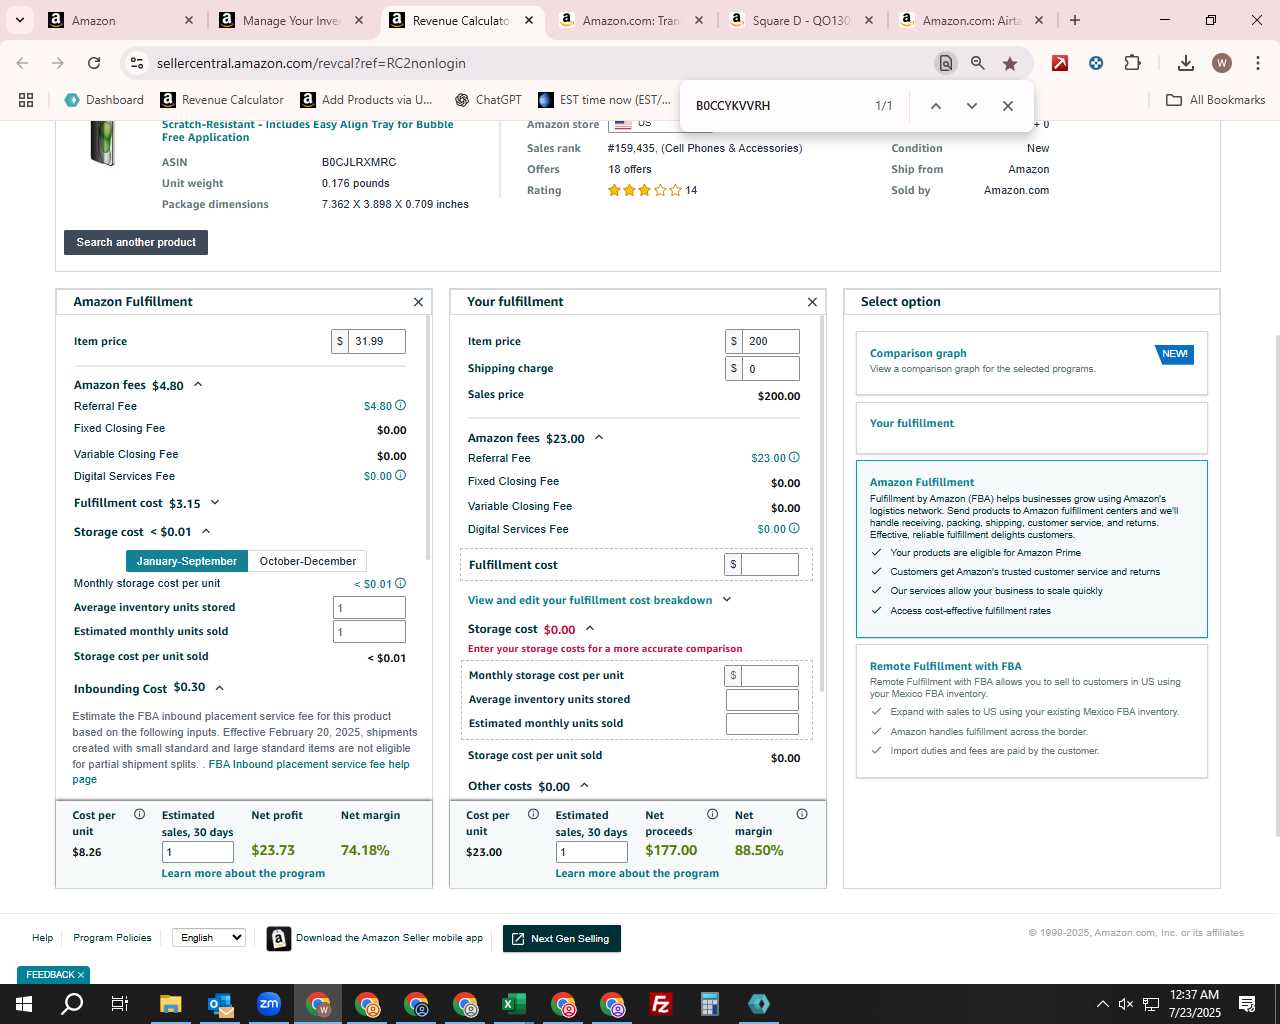Screen dimensions: 1280x1024
Task: Click the Digital Services Fee info icon in Your fulfillment
Action: point(794,528)
